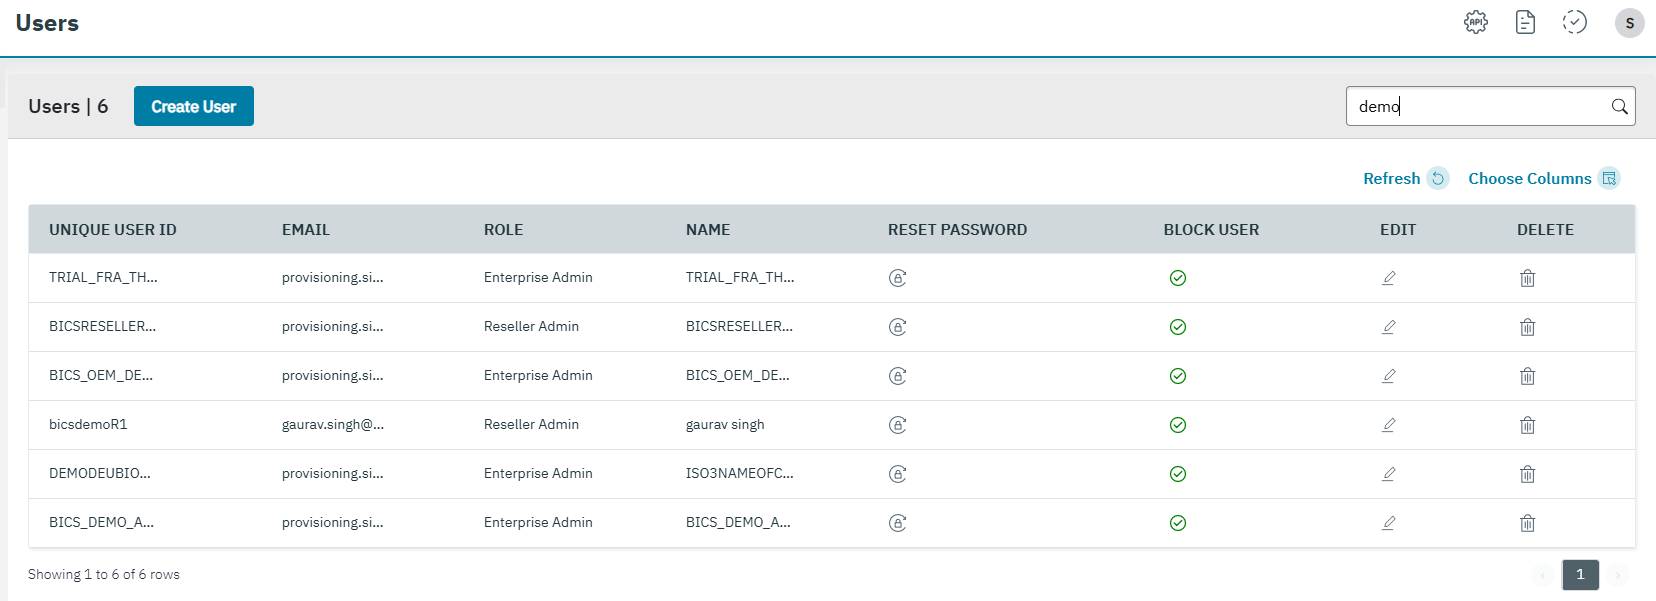This screenshot has height=601, width=1656.
Task: Click the search magnifier icon
Action: coord(1619,107)
